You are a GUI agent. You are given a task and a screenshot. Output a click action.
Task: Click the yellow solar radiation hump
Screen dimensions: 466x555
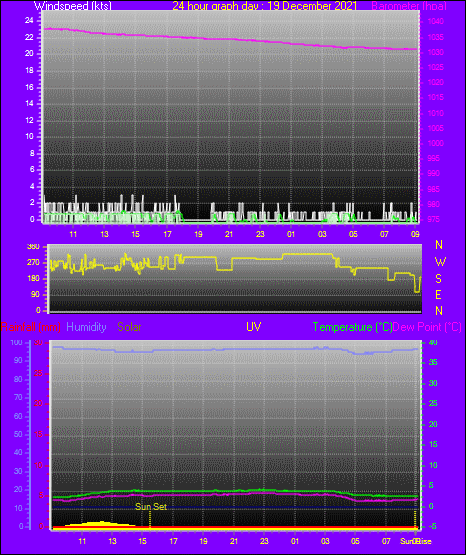click(100, 524)
